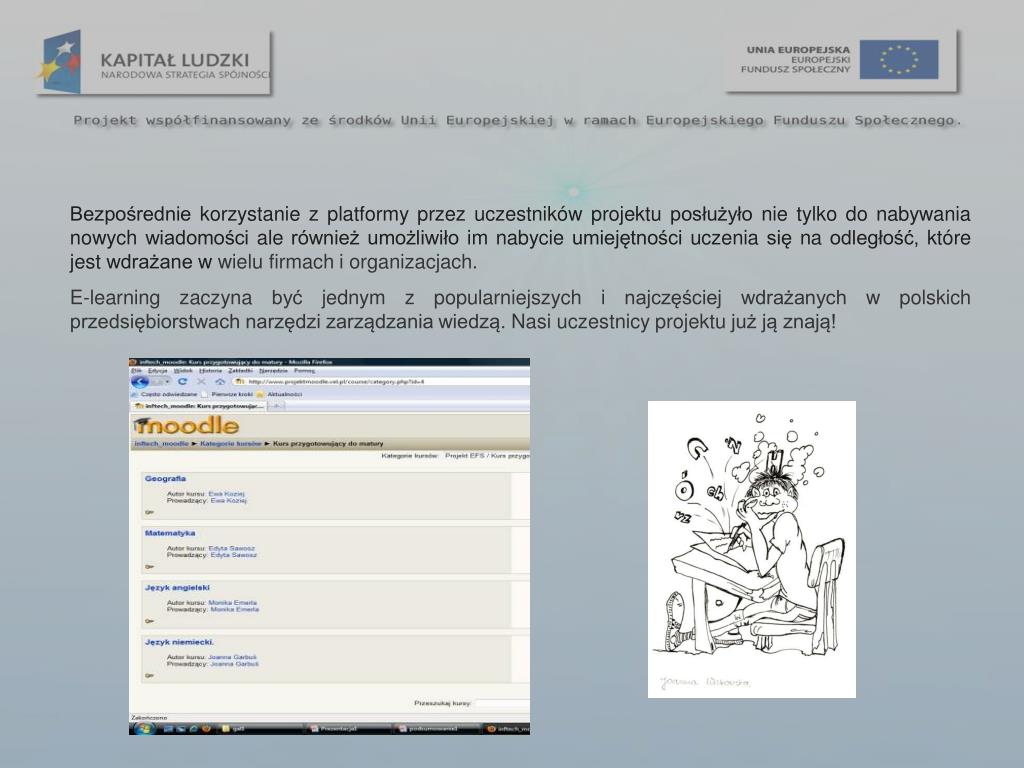
Task: Click the 'Kurs przygotowujący do matury' breadcrumb text
Action: coord(328,443)
